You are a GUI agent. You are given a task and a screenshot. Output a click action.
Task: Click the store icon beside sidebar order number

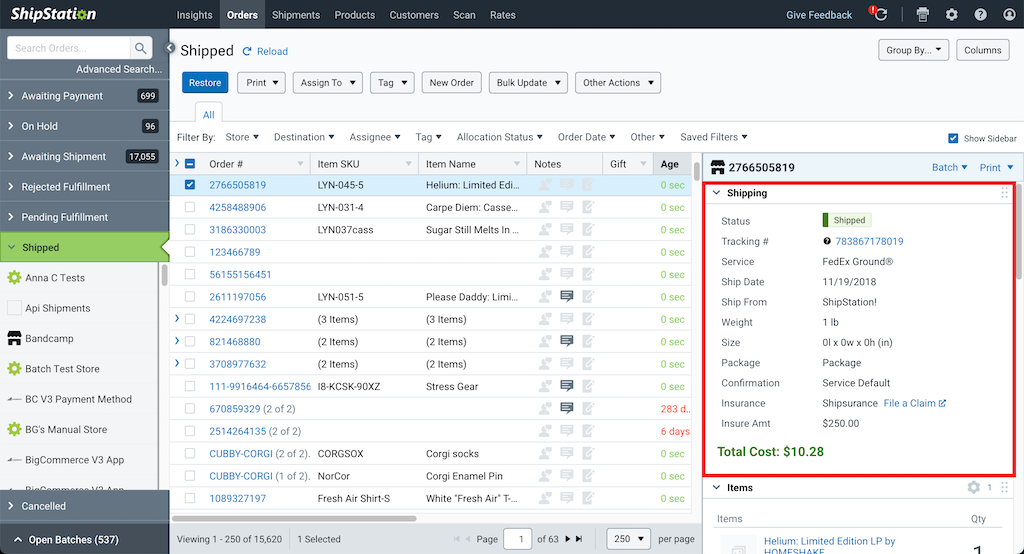pyautogui.click(x=718, y=167)
